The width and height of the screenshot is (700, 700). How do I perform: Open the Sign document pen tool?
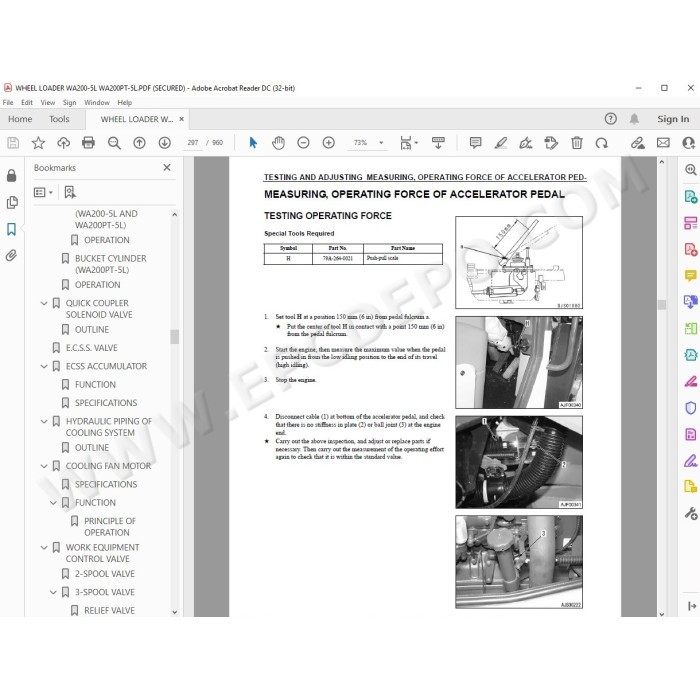point(526,143)
